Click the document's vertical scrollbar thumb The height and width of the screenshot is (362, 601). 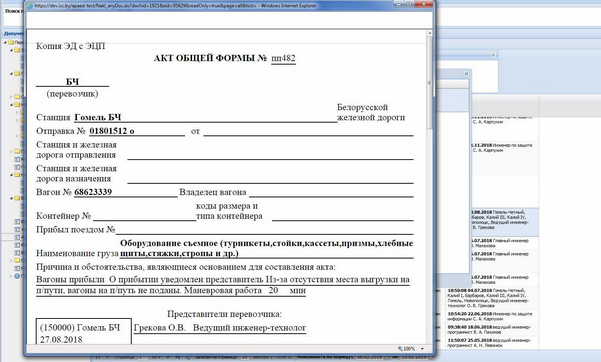pyautogui.click(x=429, y=83)
